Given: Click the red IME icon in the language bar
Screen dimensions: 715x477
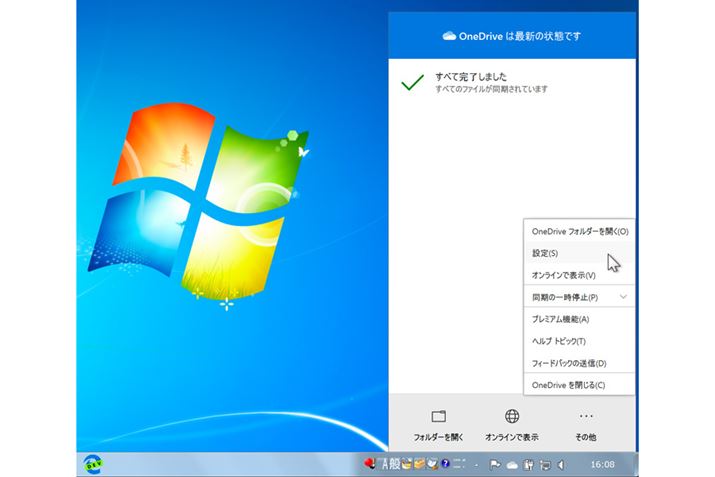Looking at the screenshot, I should (x=369, y=463).
